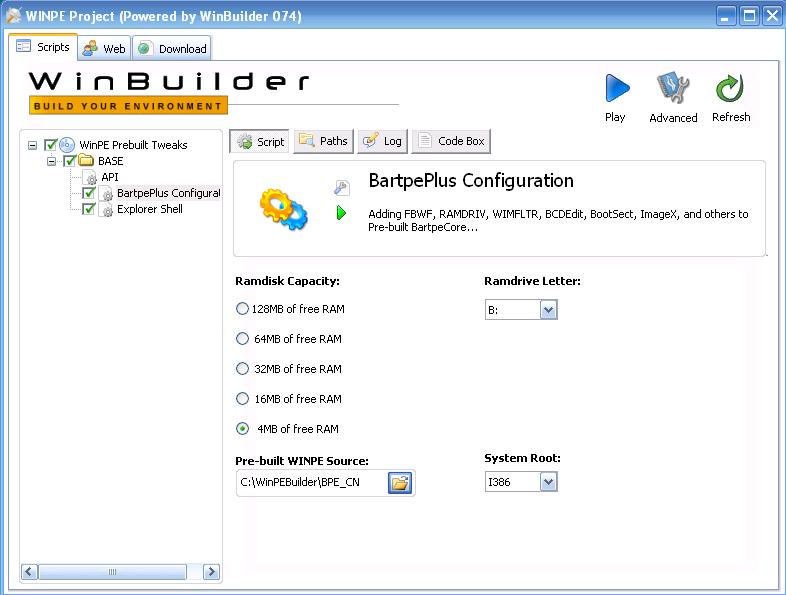Viewport: 786px width, 595px height.
Task: Click the script description starting 'Adding FBWF'
Action: (558, 220)
